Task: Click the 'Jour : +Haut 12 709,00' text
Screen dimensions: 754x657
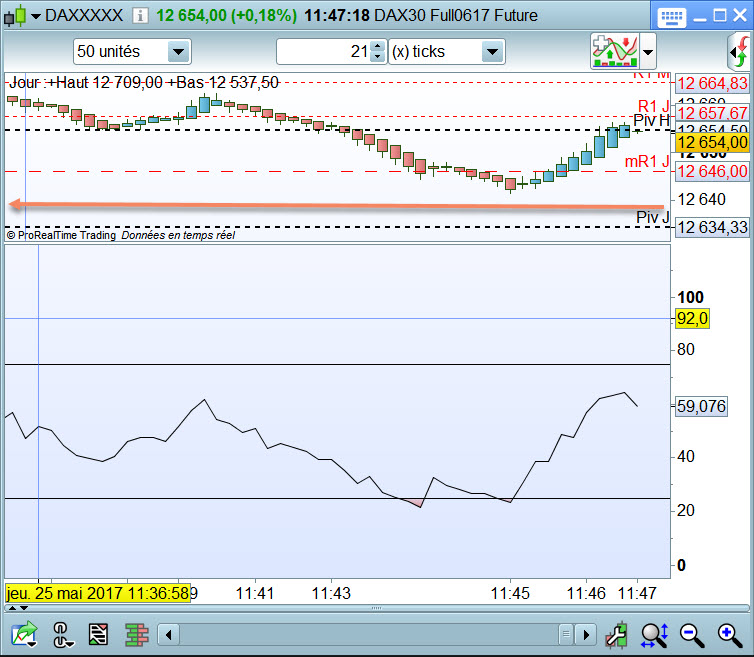Action: point(86,83)
